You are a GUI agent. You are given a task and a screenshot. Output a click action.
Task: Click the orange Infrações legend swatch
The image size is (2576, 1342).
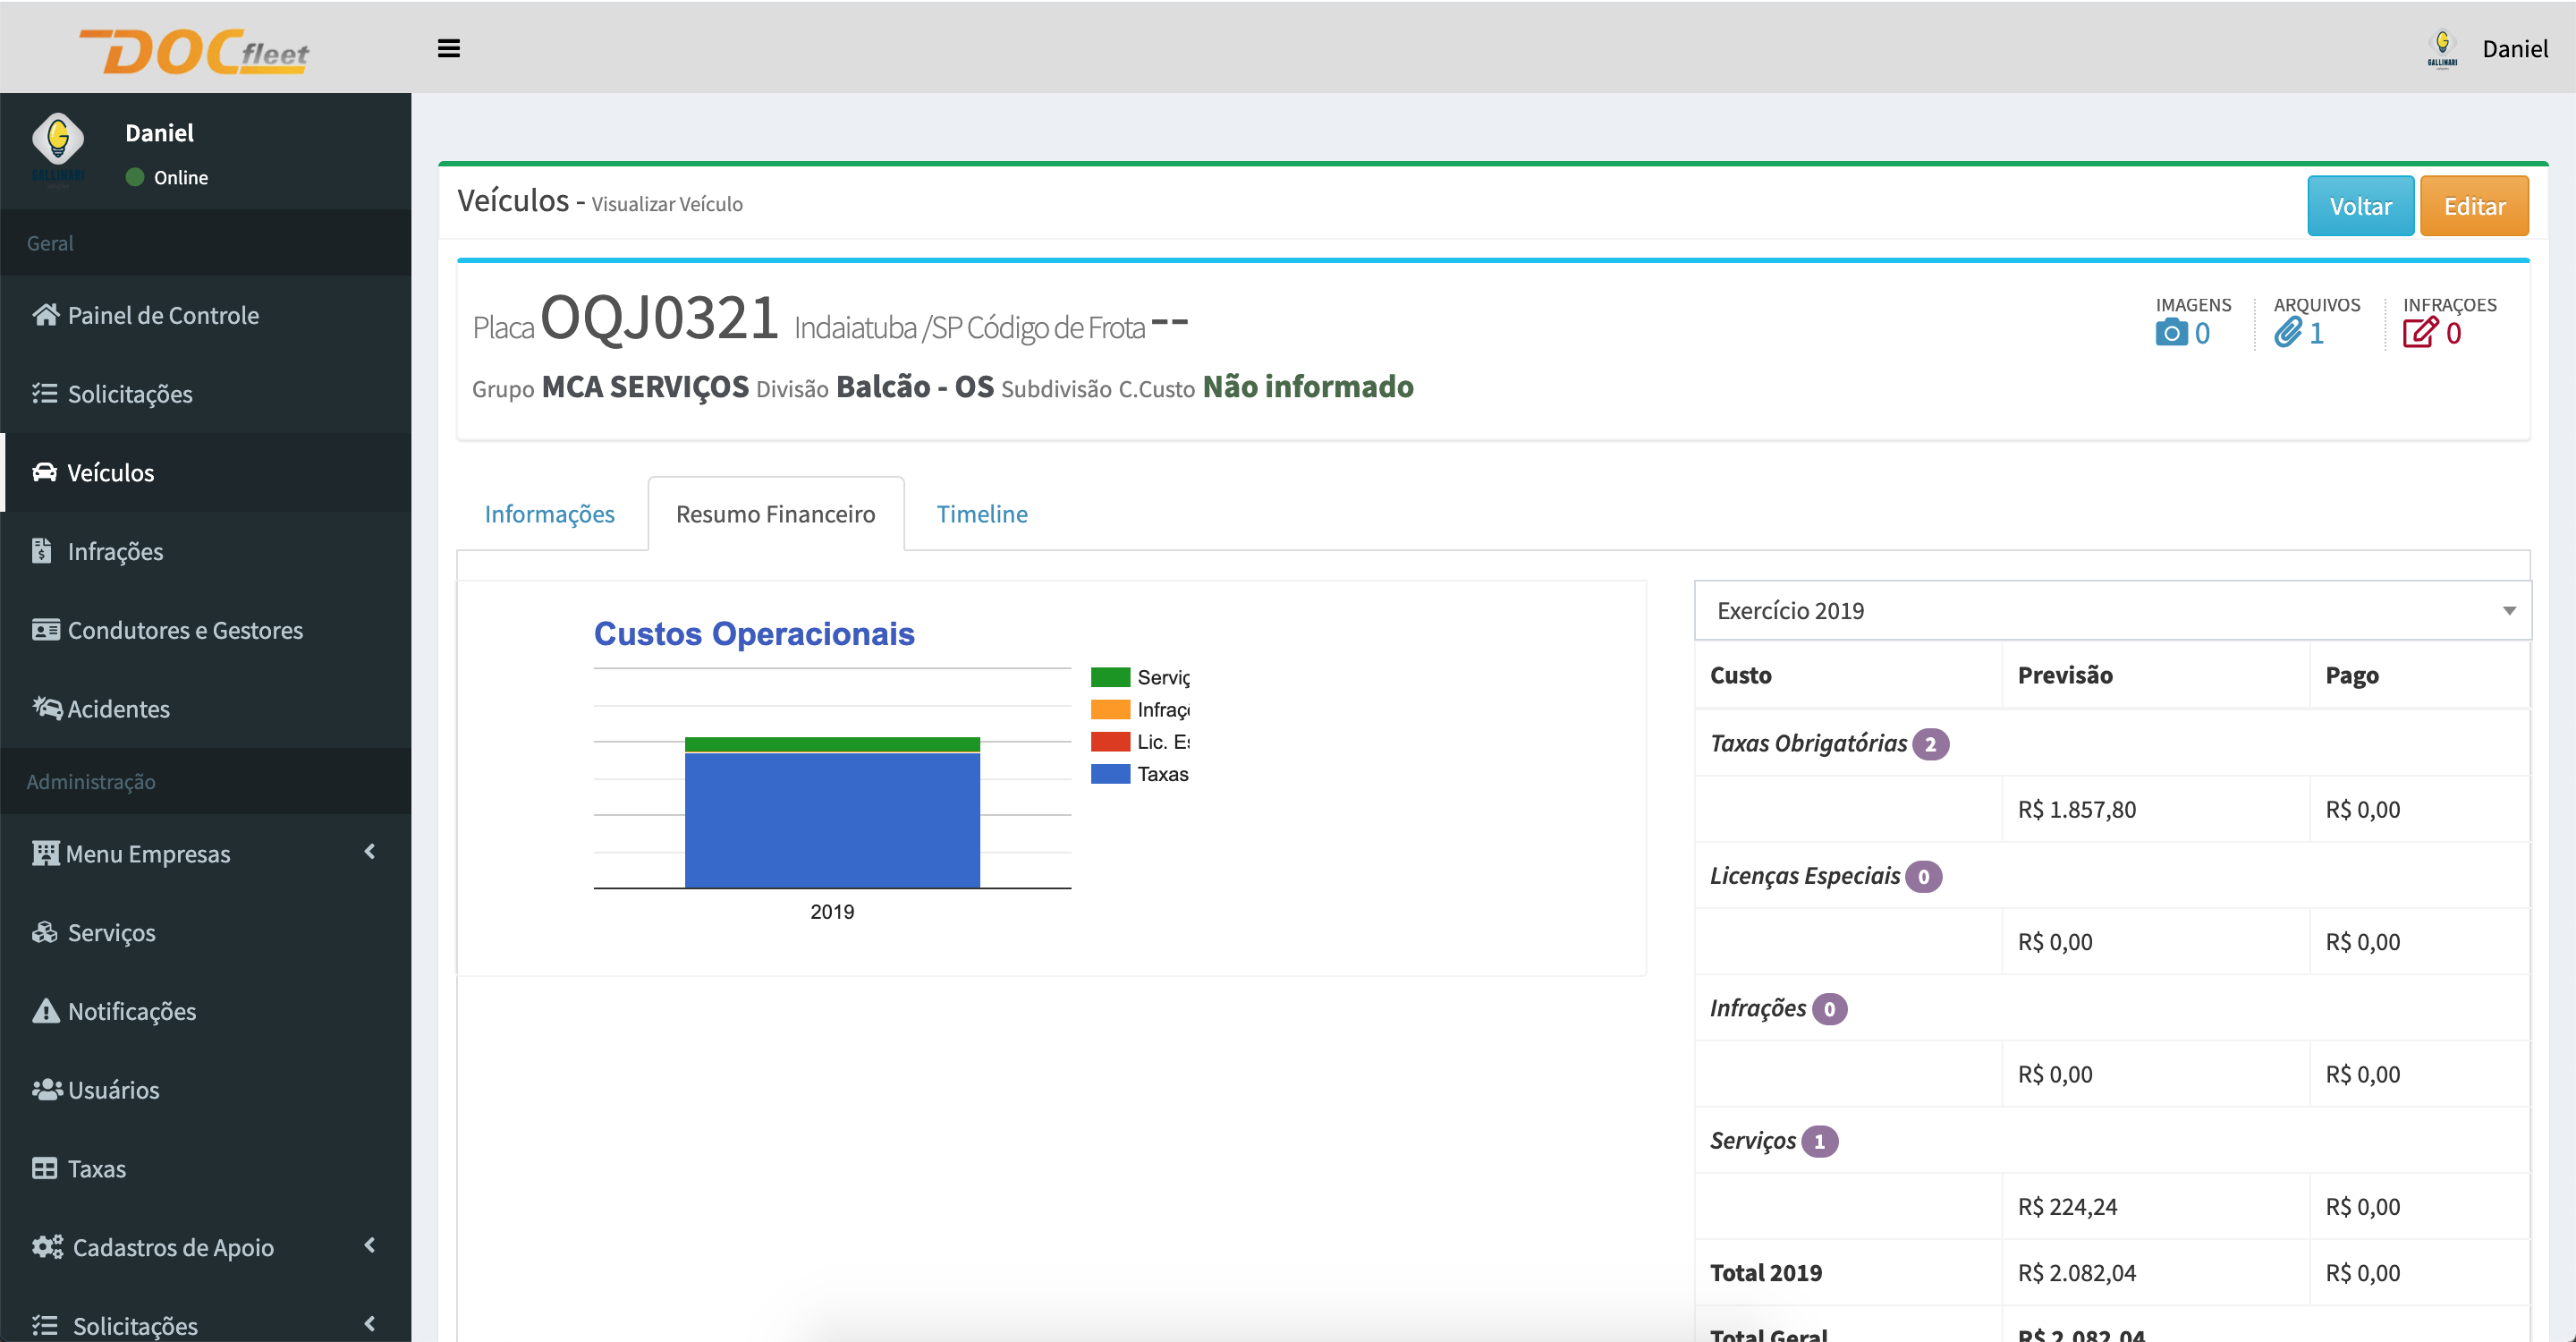(1110, 709)
